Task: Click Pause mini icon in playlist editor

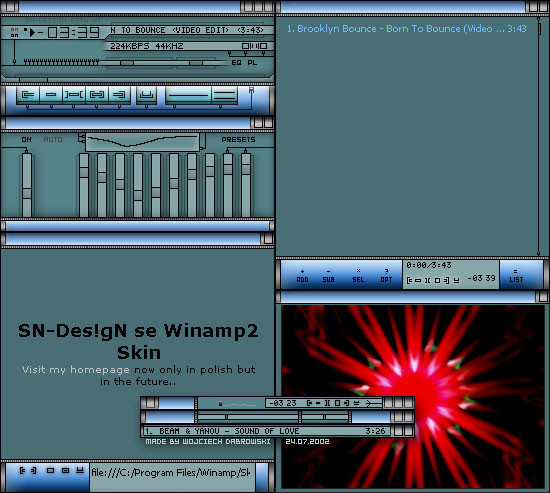Action: pyautogui.click(x=427, y=280)
